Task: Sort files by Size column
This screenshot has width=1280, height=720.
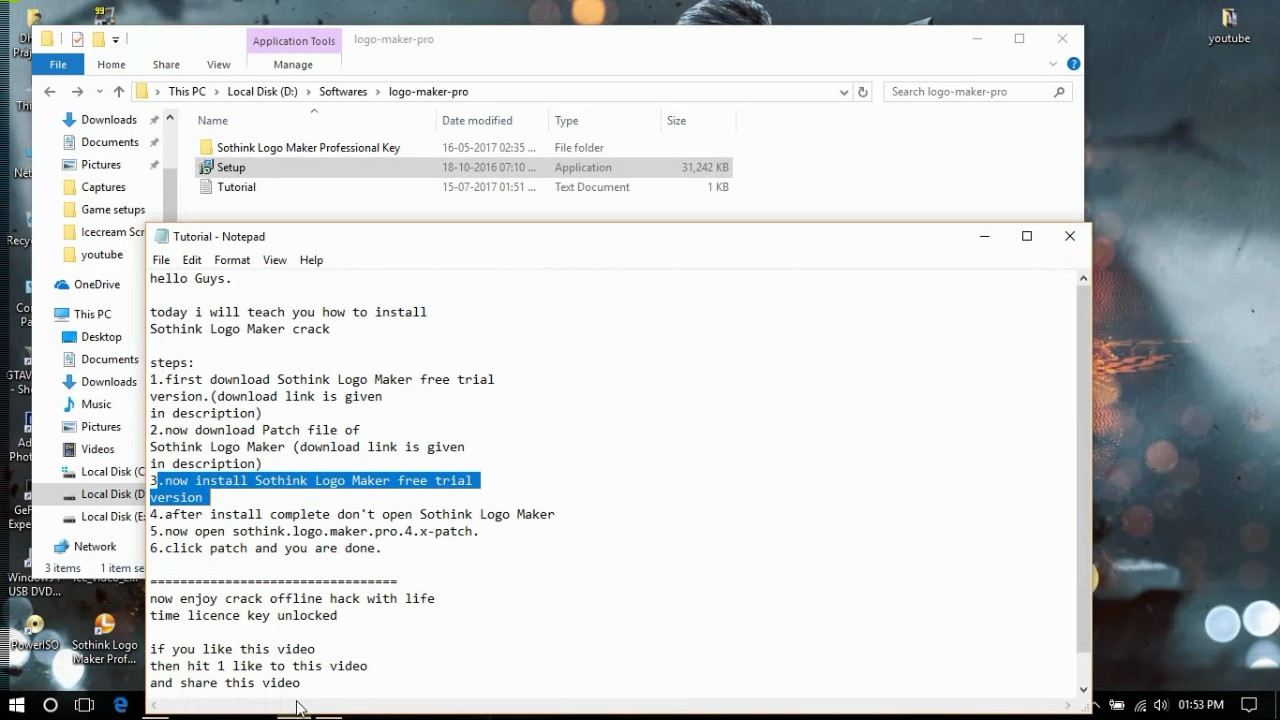Action: point(698,121)
